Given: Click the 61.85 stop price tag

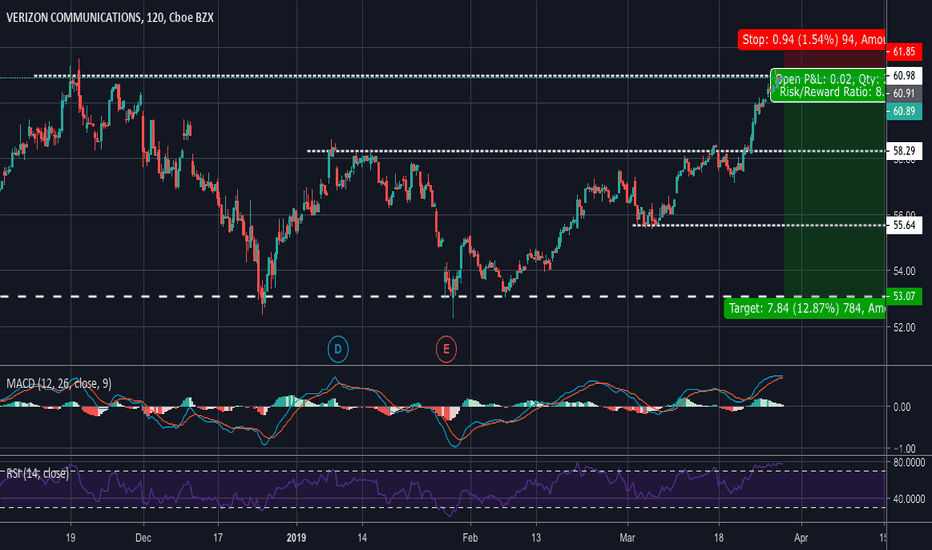Looking at the screenshot, I should click(x=904, y=52).
